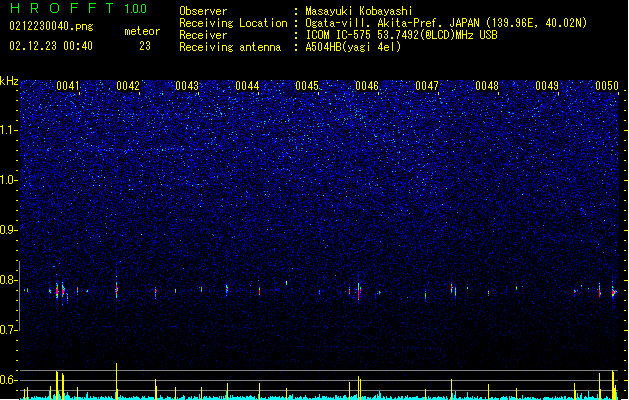
Task: Click time marker 0044
Action: pos(247,86)
